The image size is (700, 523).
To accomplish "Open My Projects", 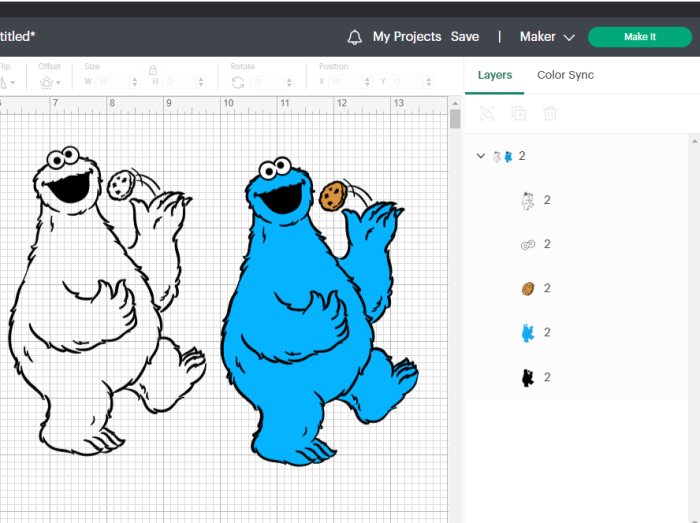I will (407, 37).
